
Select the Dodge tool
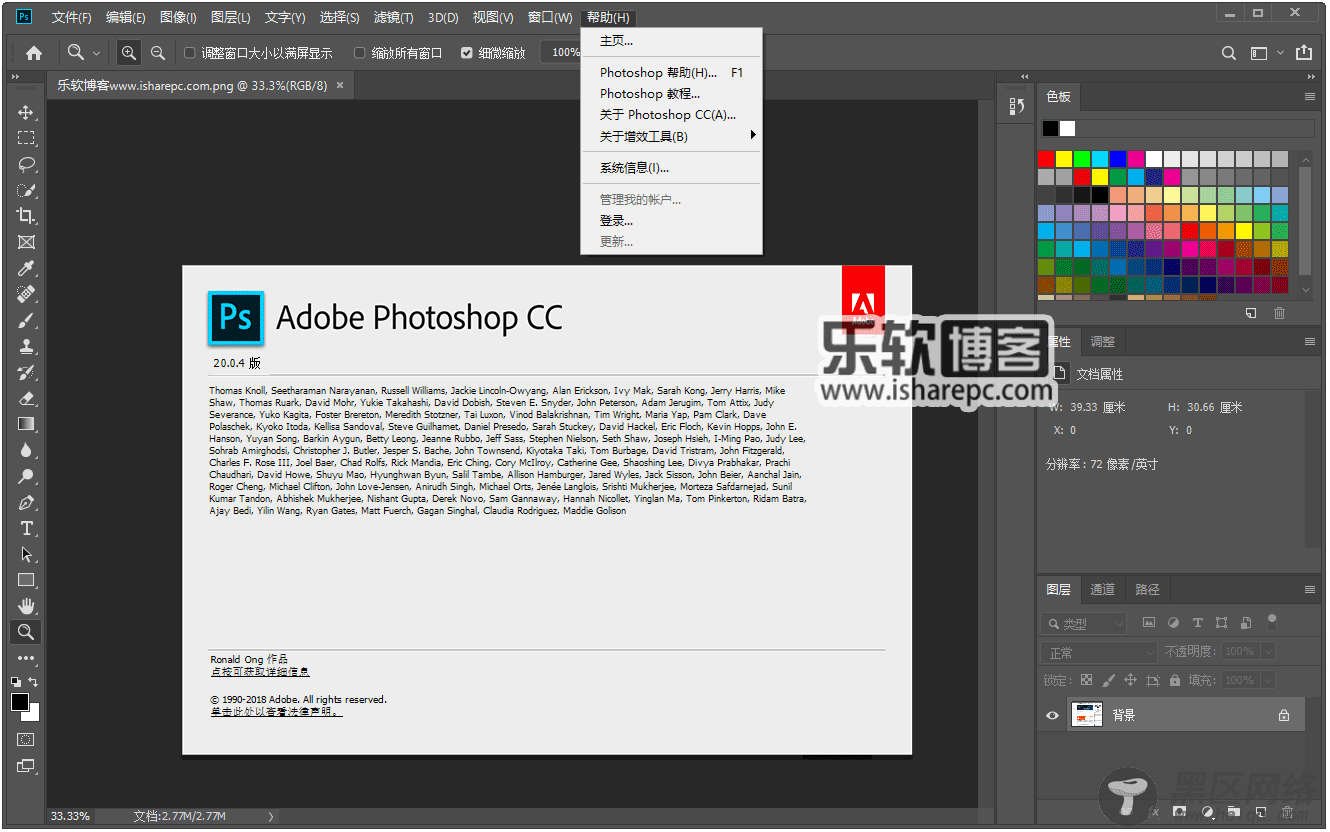(26, 476)
